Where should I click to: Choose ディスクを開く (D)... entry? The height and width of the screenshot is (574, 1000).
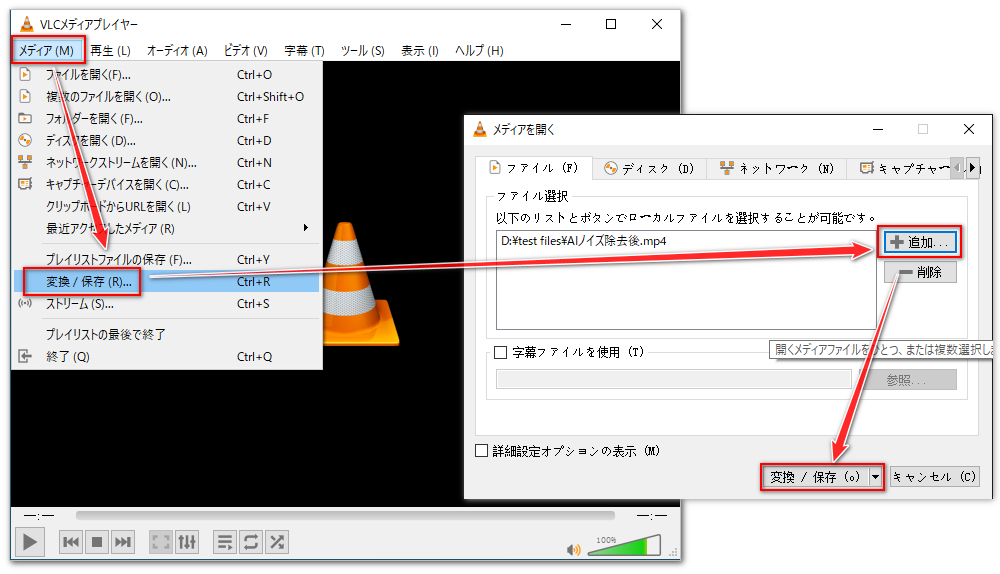point(167,140)
